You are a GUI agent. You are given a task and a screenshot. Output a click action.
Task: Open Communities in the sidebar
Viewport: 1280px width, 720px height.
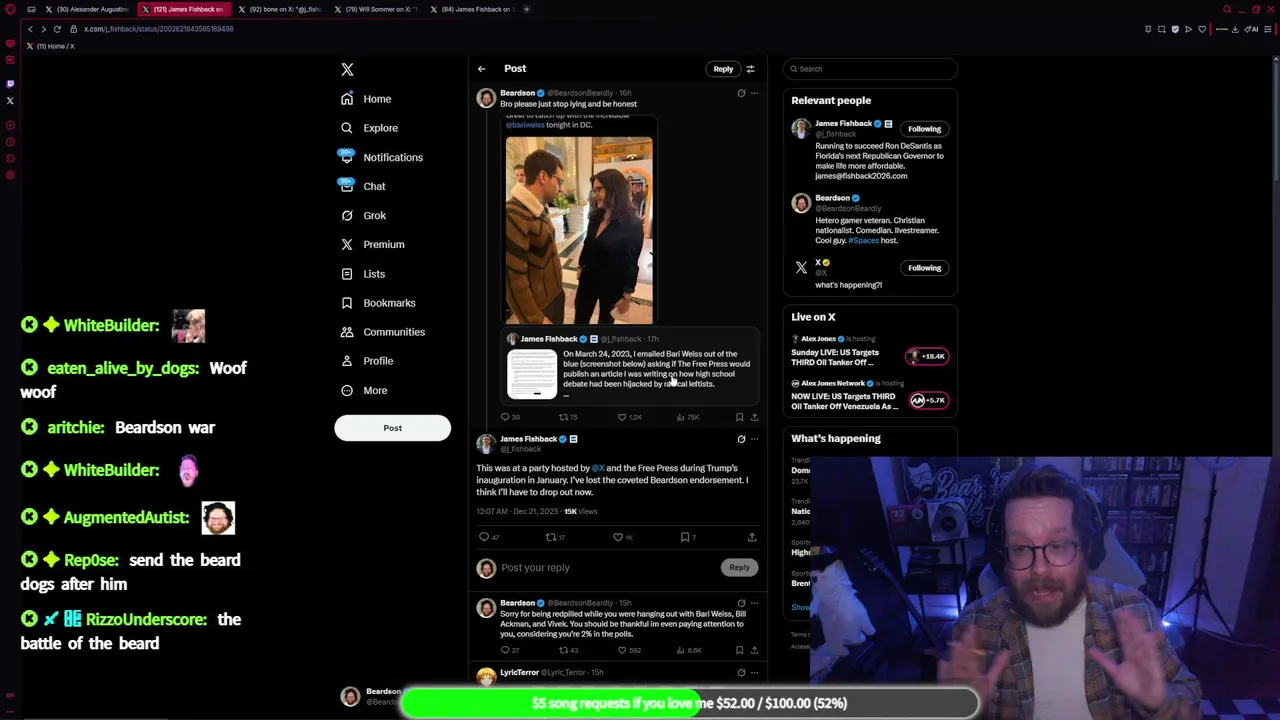(382, 331)
